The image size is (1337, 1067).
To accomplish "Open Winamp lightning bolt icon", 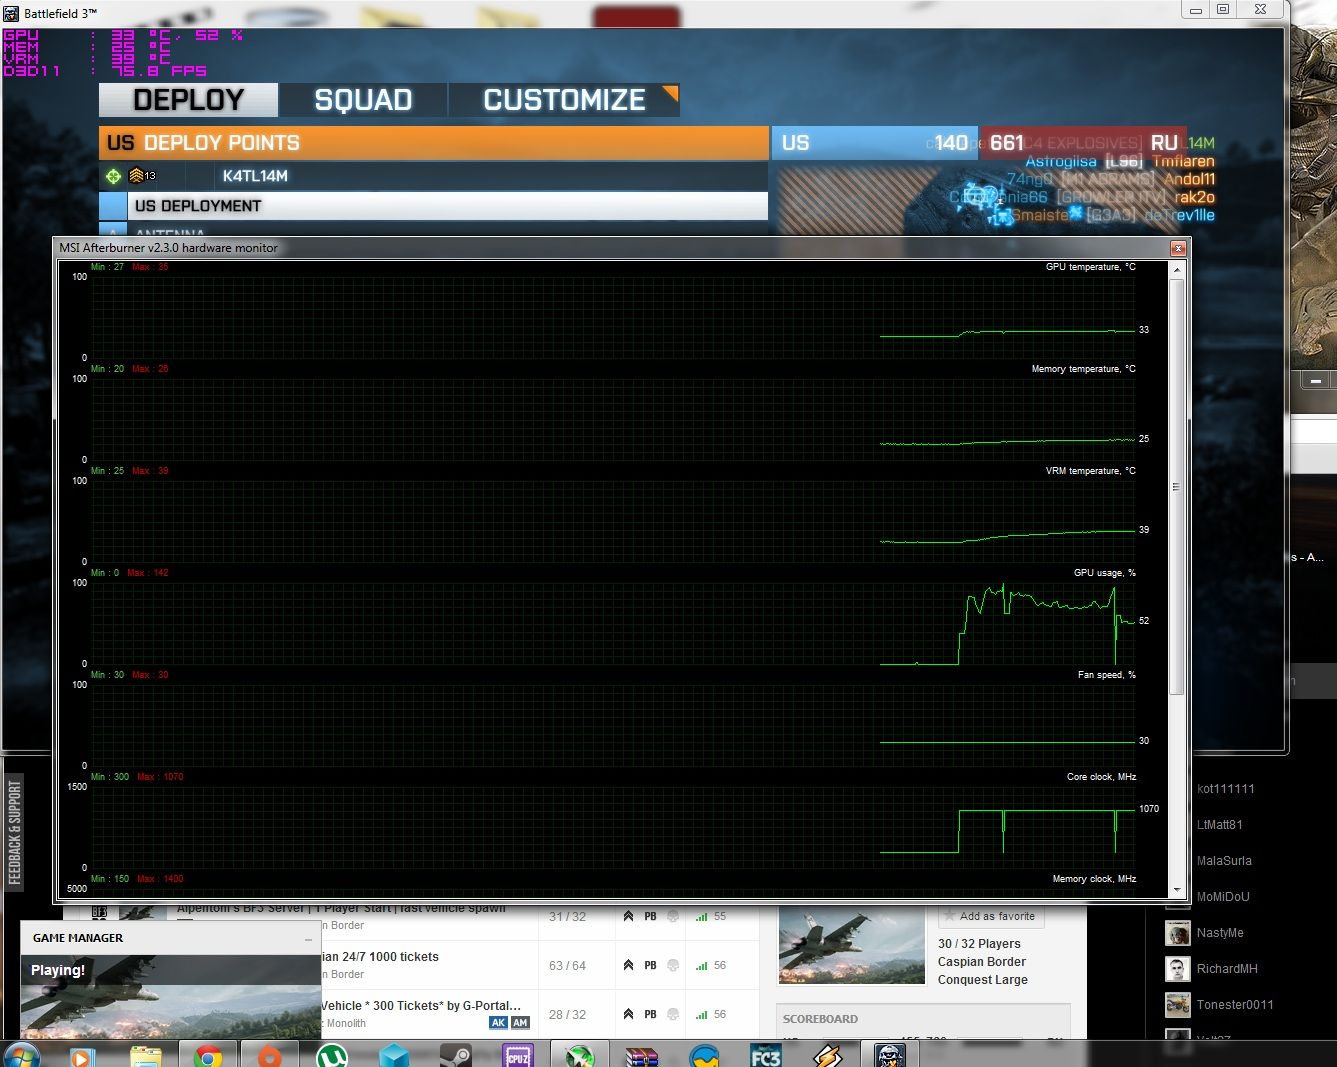I will (x=828, y=1055).
